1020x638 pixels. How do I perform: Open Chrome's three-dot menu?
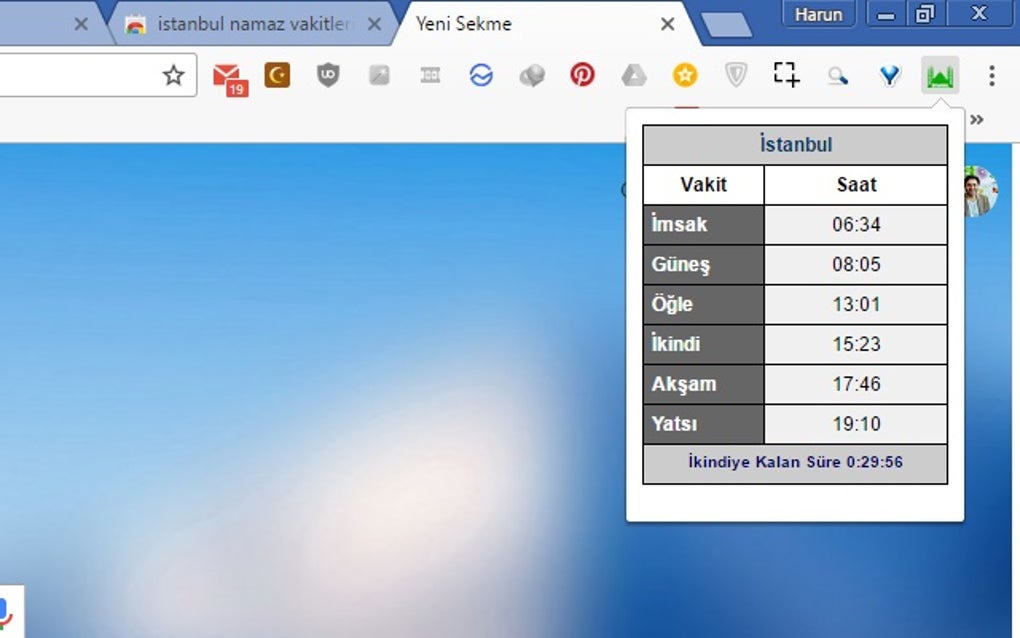tap(992, 74)
